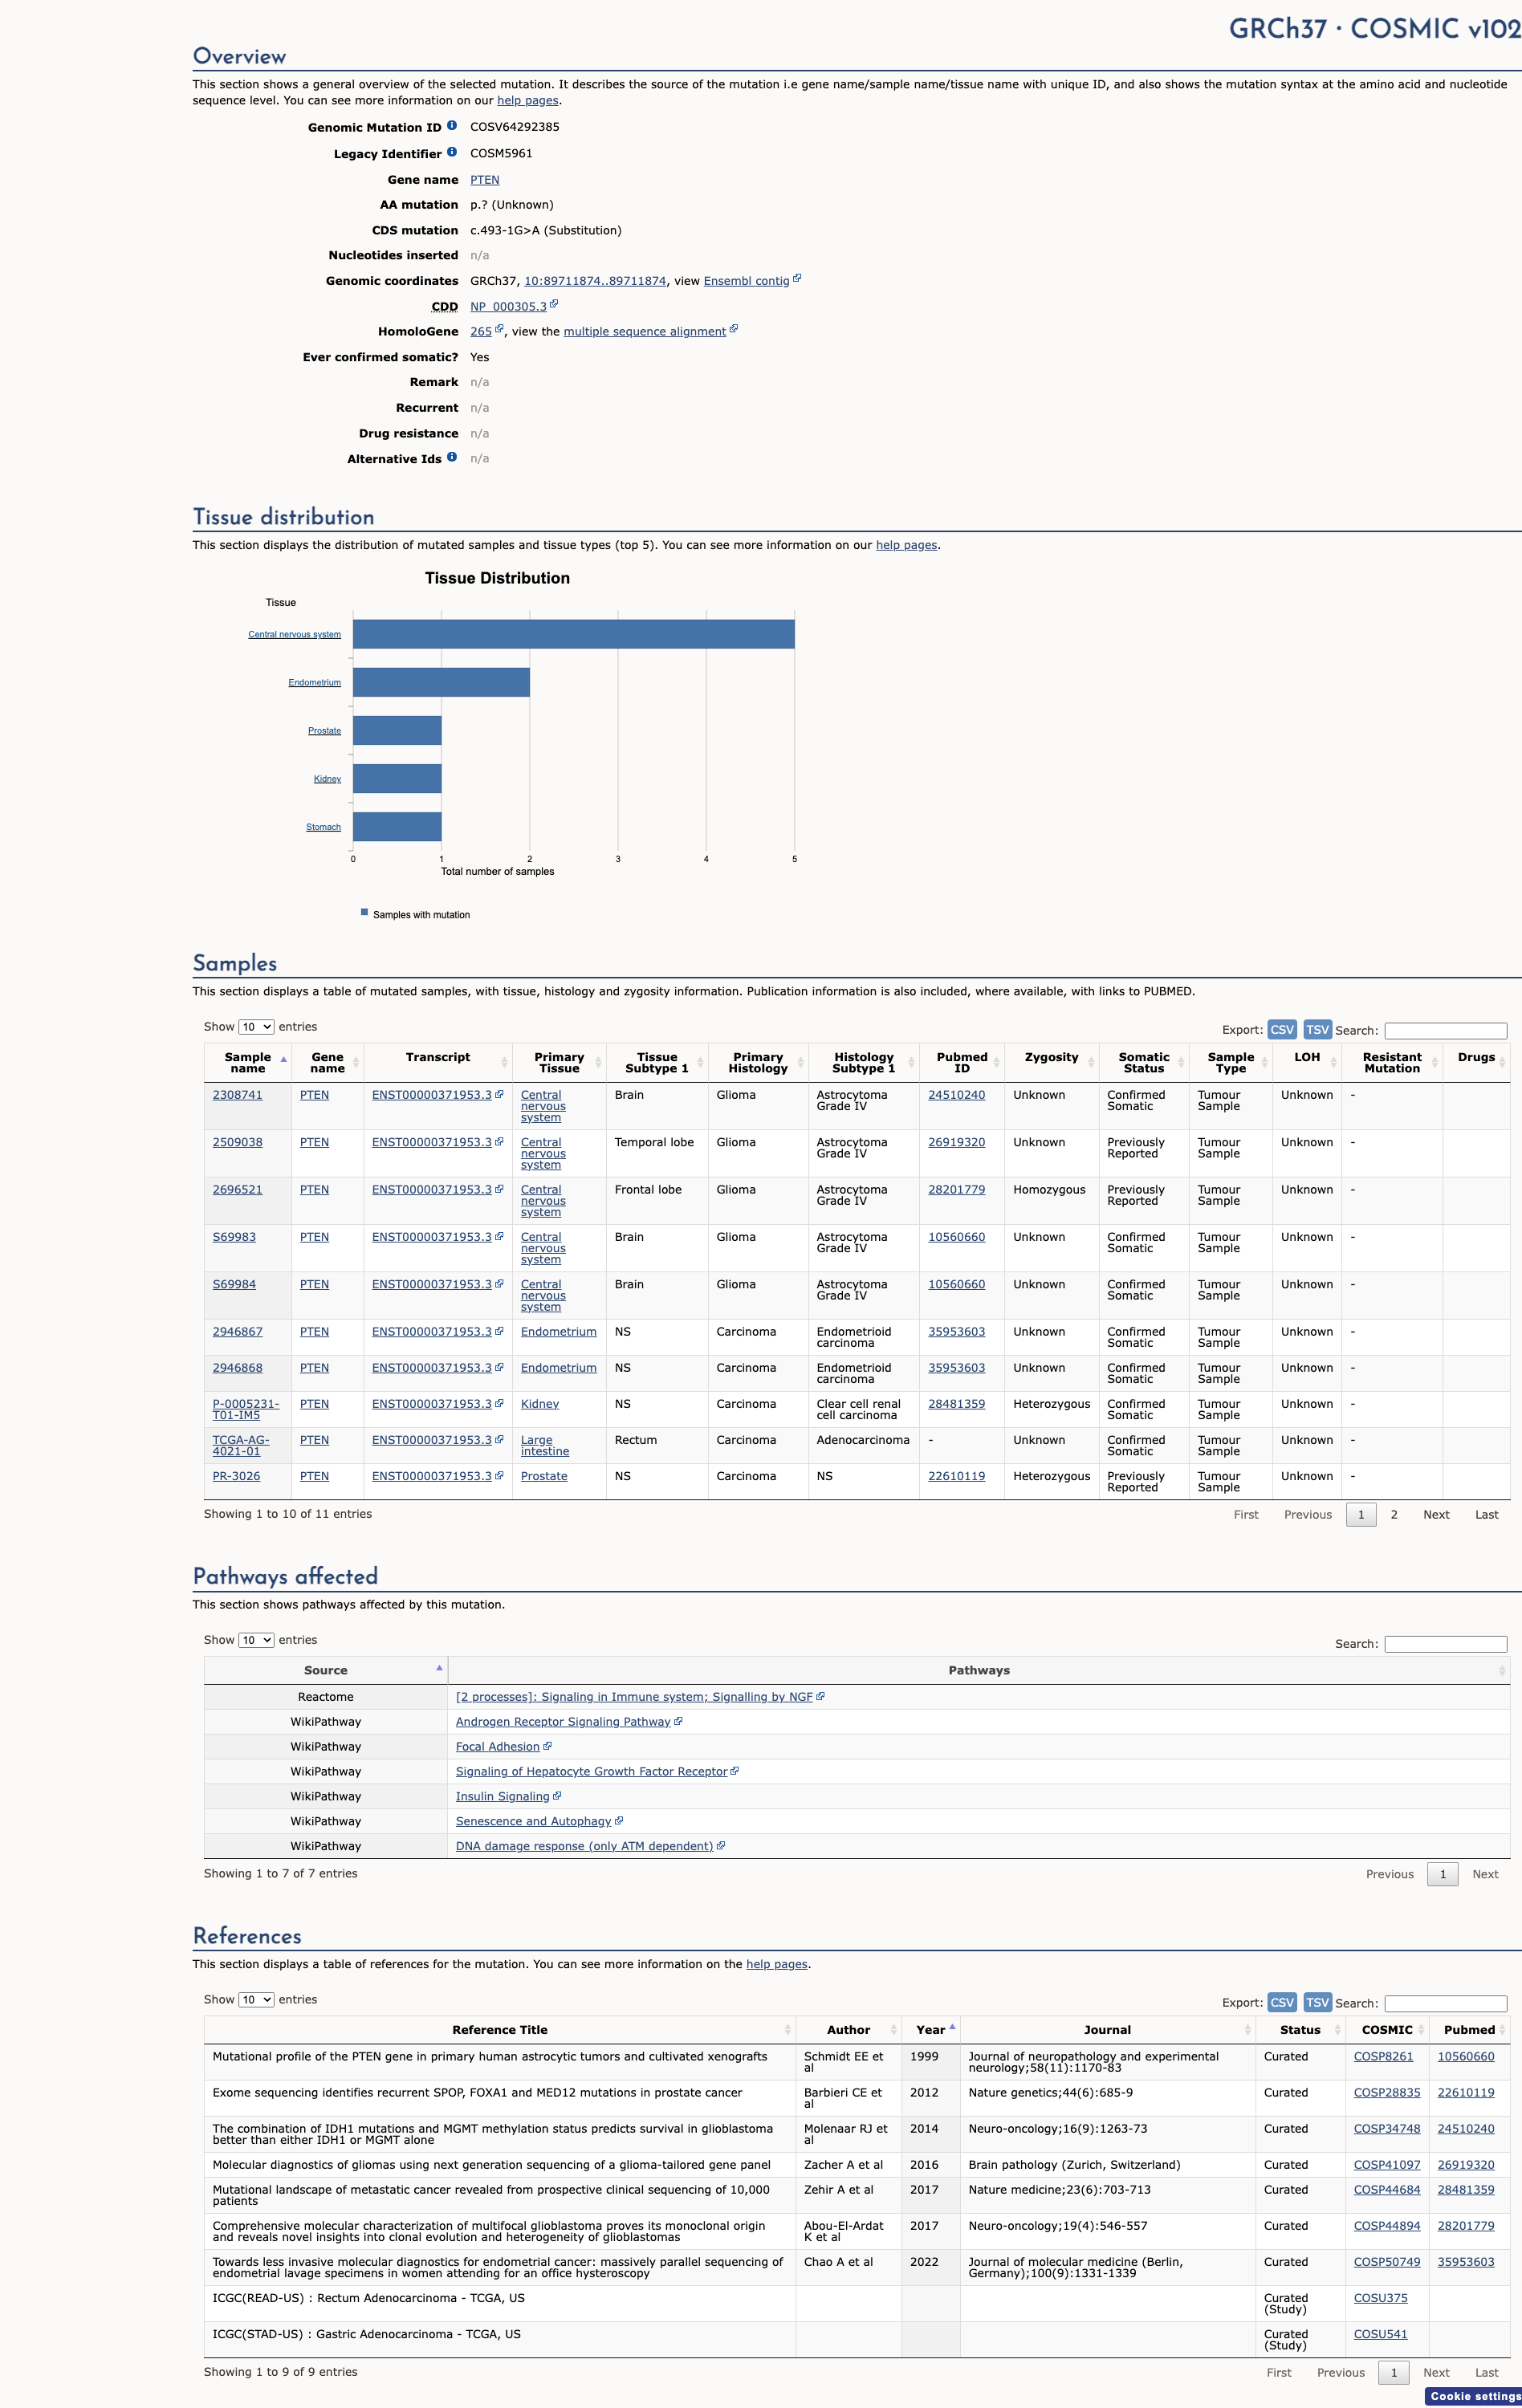Export Samples table as CSV

coord(1282,1029)
